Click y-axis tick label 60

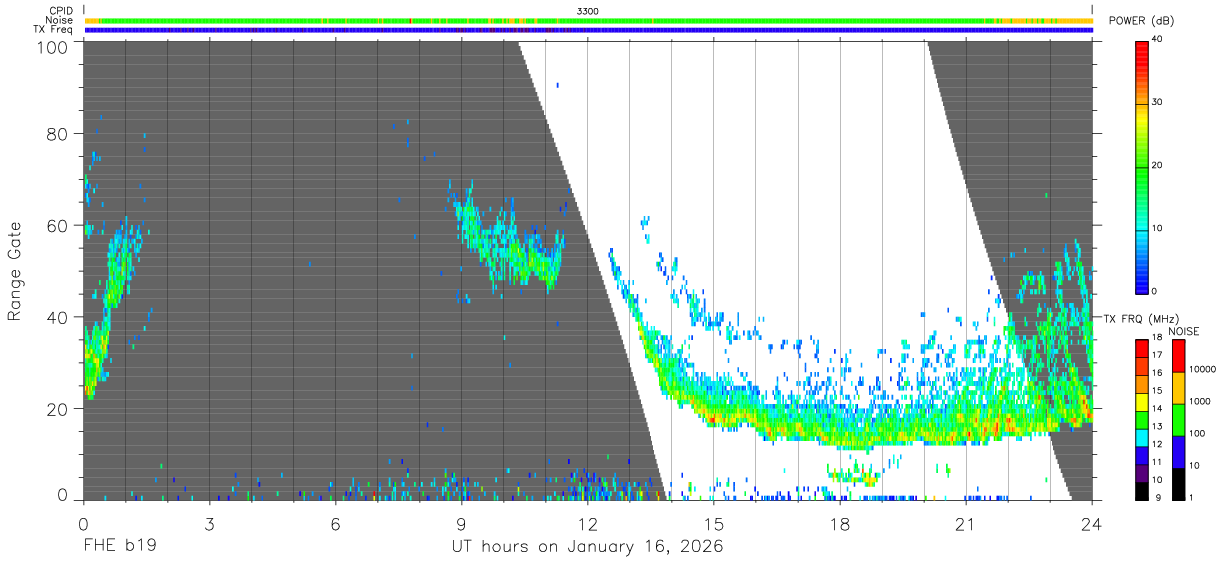tap(58, 225)
